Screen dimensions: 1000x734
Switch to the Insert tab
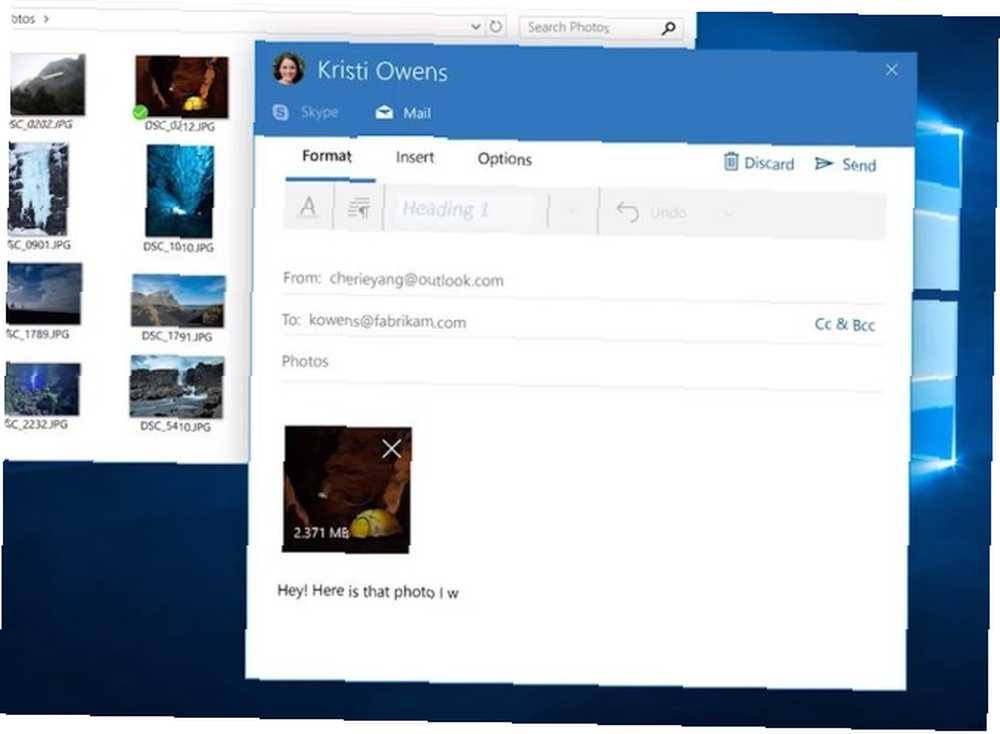tap(415, 157)
